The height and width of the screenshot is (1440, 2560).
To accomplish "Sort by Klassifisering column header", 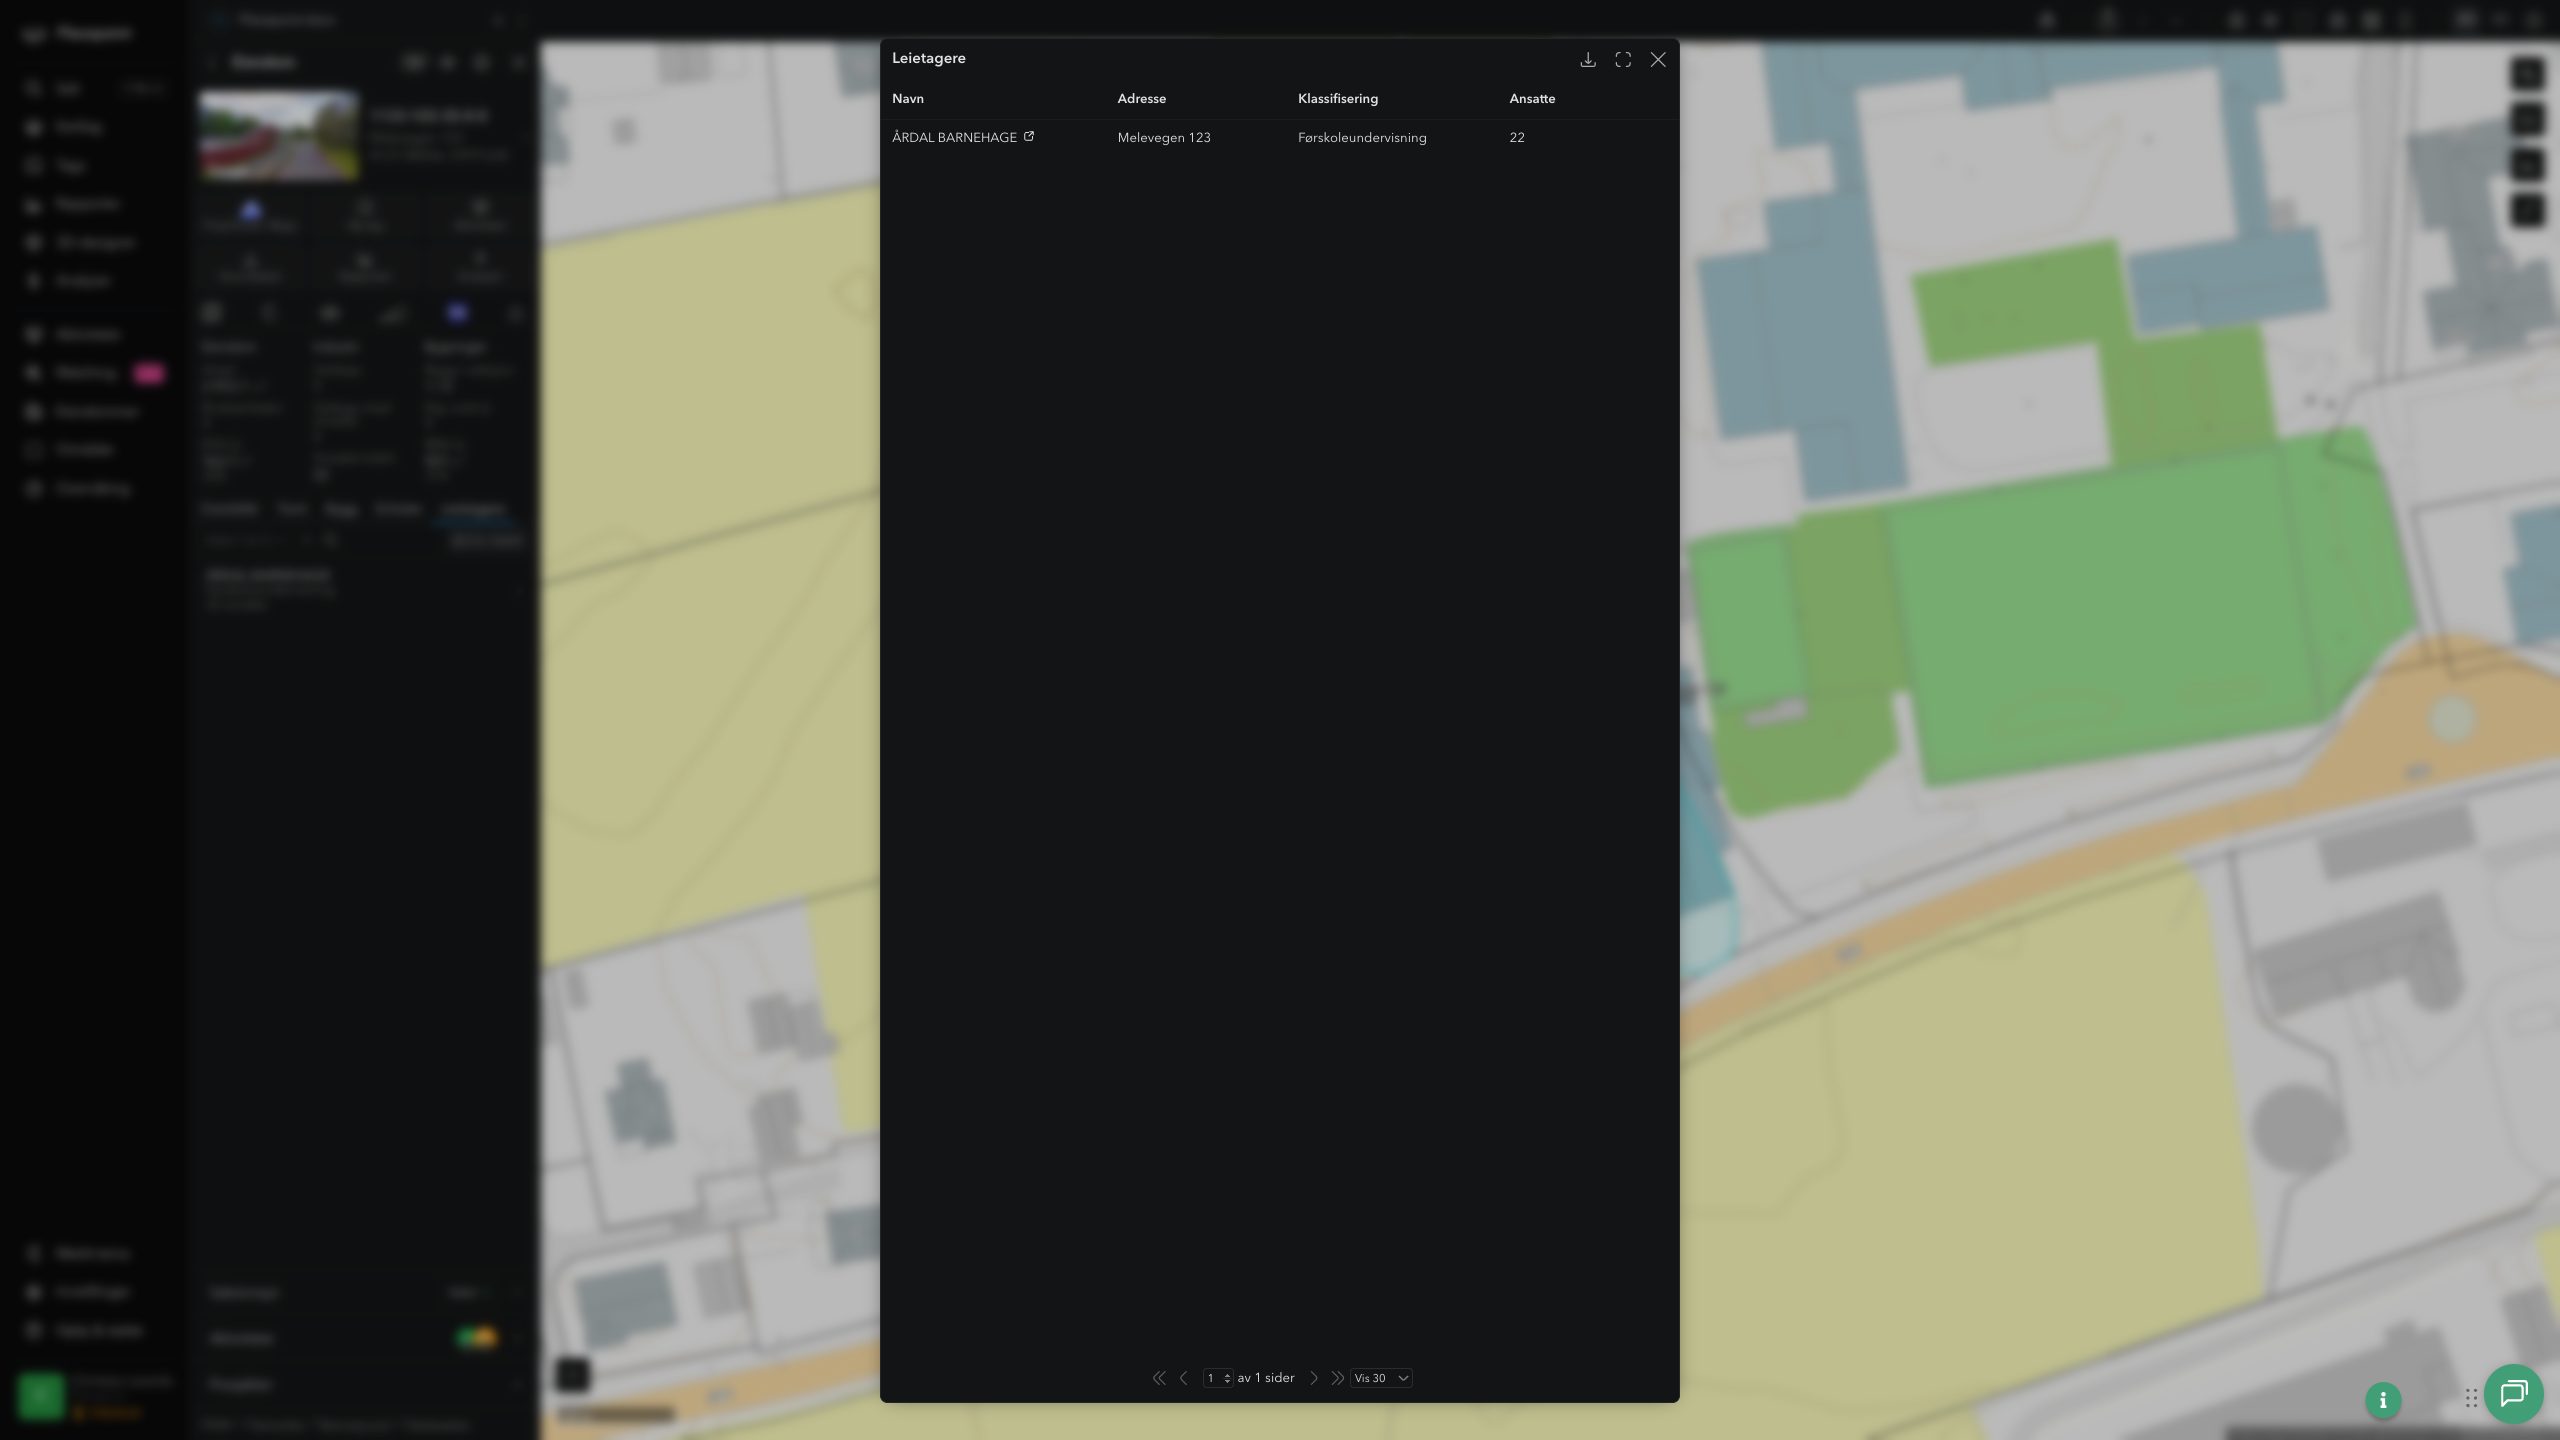I will click(x=1338, y=99).
